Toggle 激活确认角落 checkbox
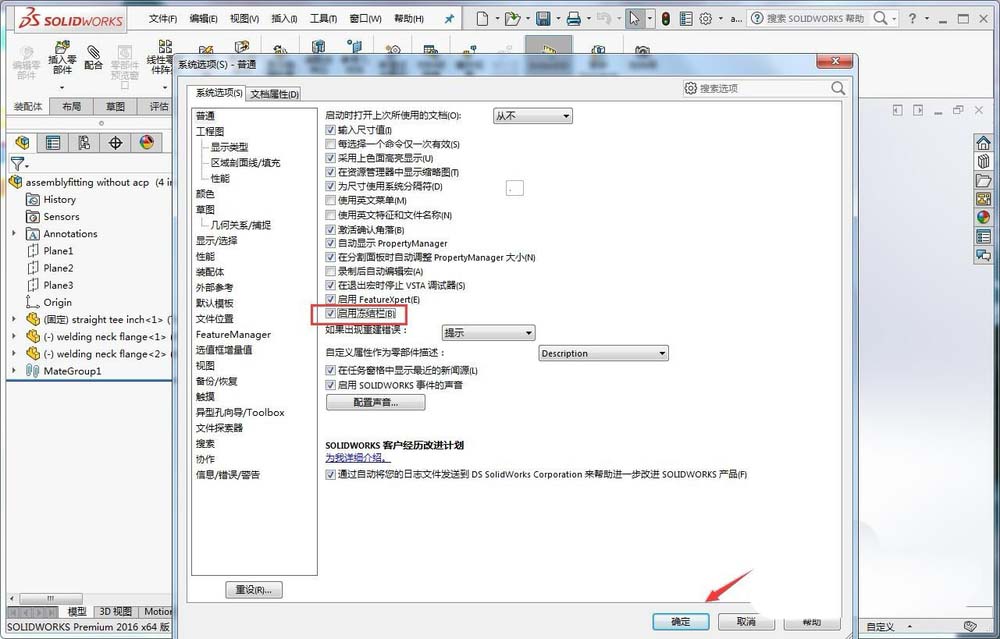Screen dimensions: 1000x639 [x=330, y=230]
